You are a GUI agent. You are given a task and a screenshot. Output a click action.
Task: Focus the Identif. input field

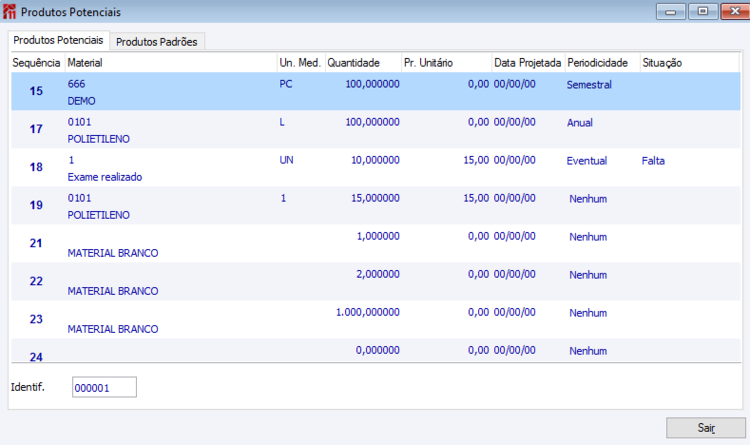104,387
